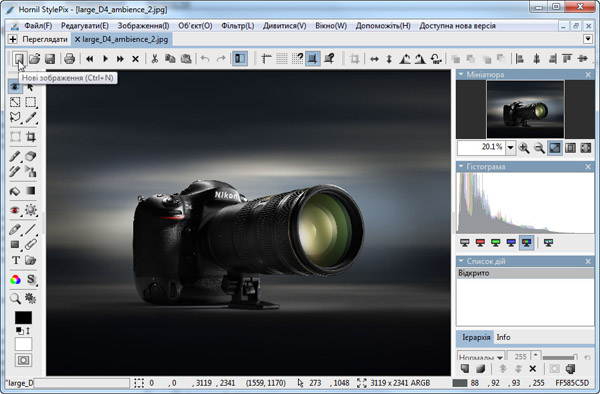The height and width of the screenshot is (394, 600).
Task: Toggle the red channel in histogram
Action: point(480,243)
